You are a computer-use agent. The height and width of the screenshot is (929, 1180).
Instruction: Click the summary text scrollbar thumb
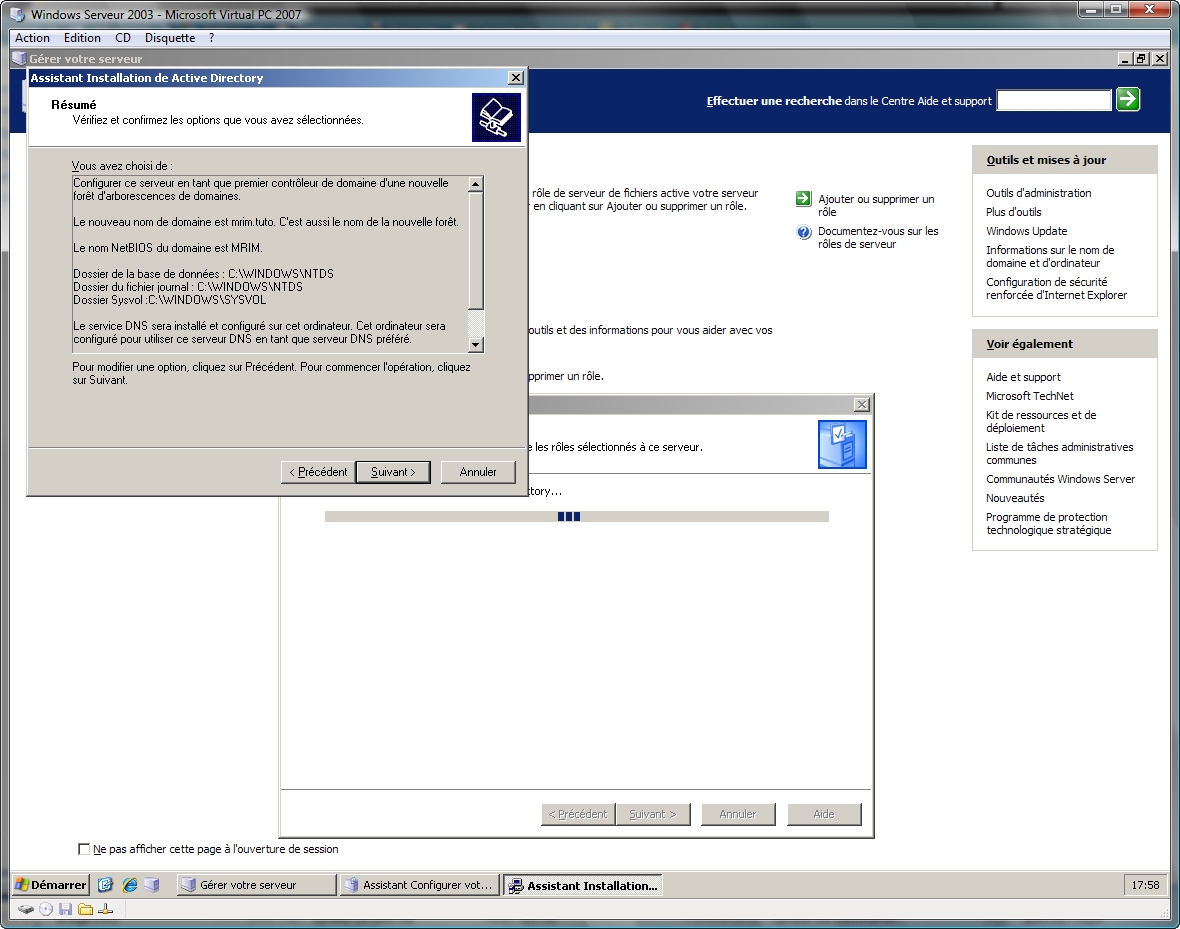476,251
